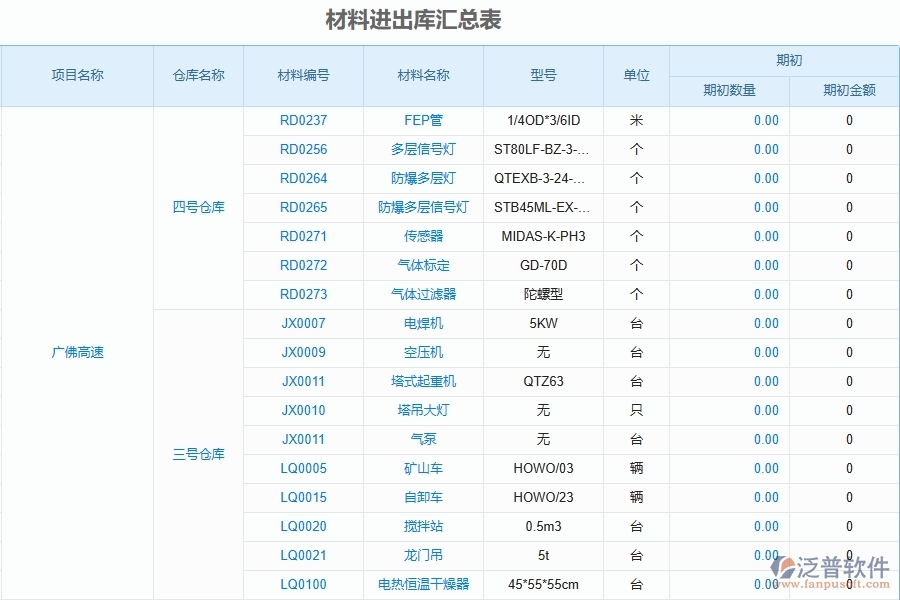This screenshot has height=600, width=900.
Task: Click the 项目名称 column header
Action: coord(76,75)
